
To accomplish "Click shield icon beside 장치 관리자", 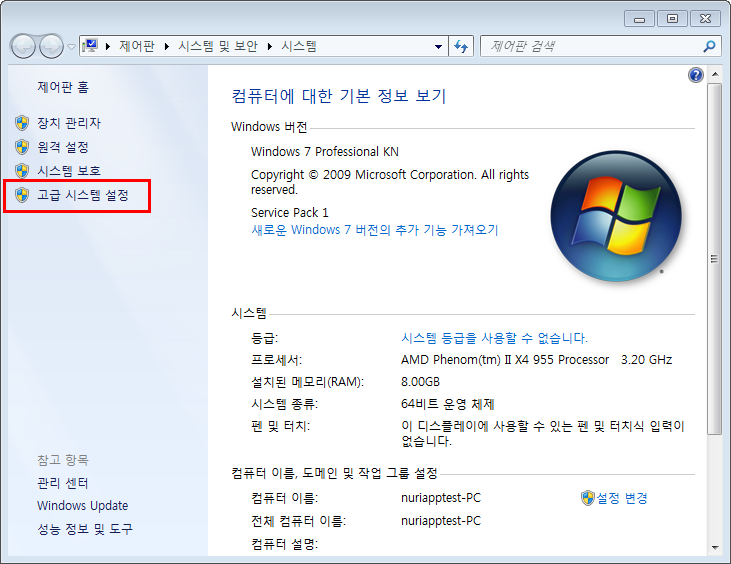I will 22,123.
